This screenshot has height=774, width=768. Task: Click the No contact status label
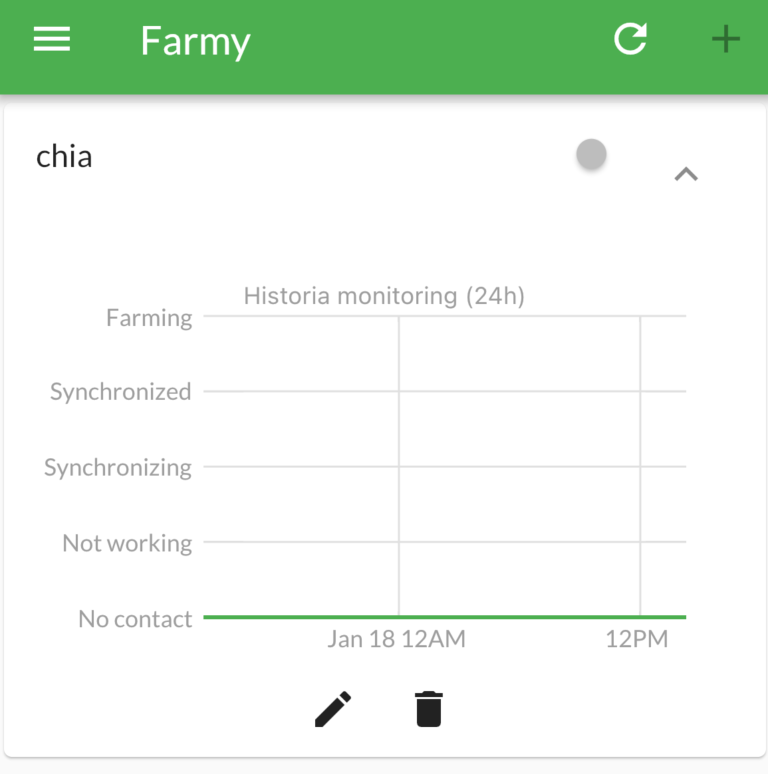coord(135,619)
